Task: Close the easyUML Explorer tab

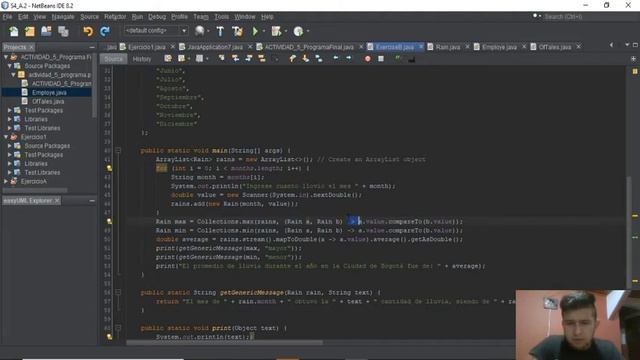Action: pyautogui.click(x=57, y=200)
